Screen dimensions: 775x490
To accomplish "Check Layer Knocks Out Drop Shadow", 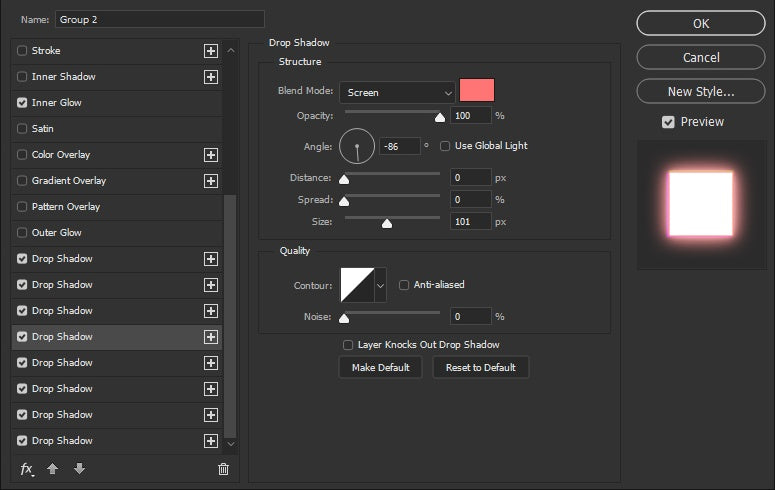I will click(348, 345).
